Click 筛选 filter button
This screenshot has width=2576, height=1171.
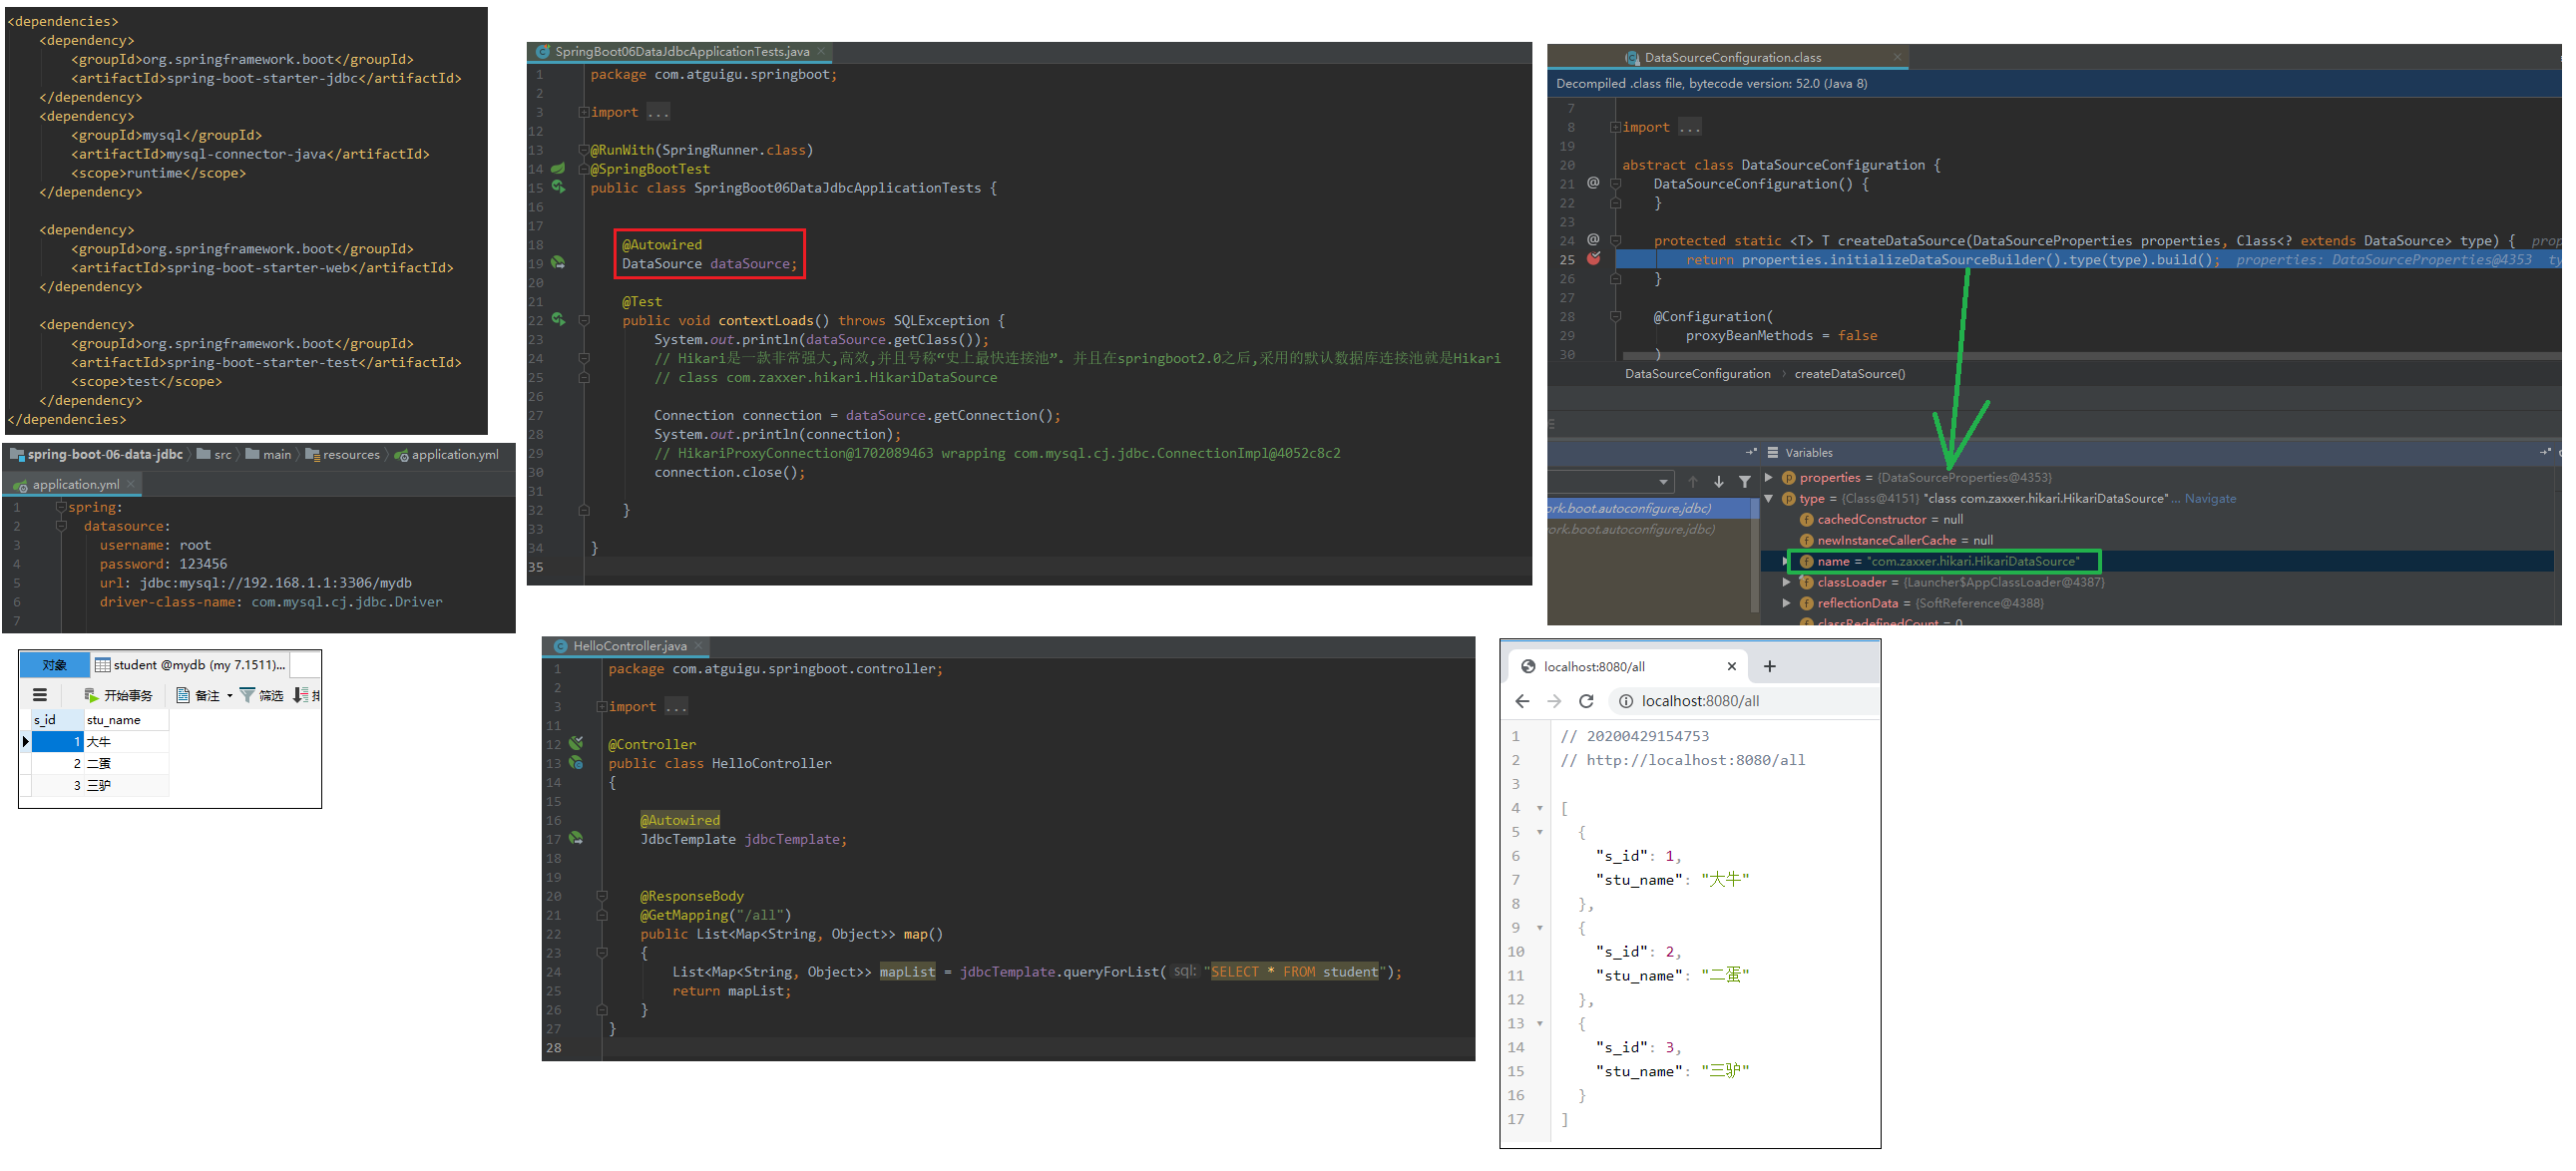pyautogui.click(x=262, y=695)
